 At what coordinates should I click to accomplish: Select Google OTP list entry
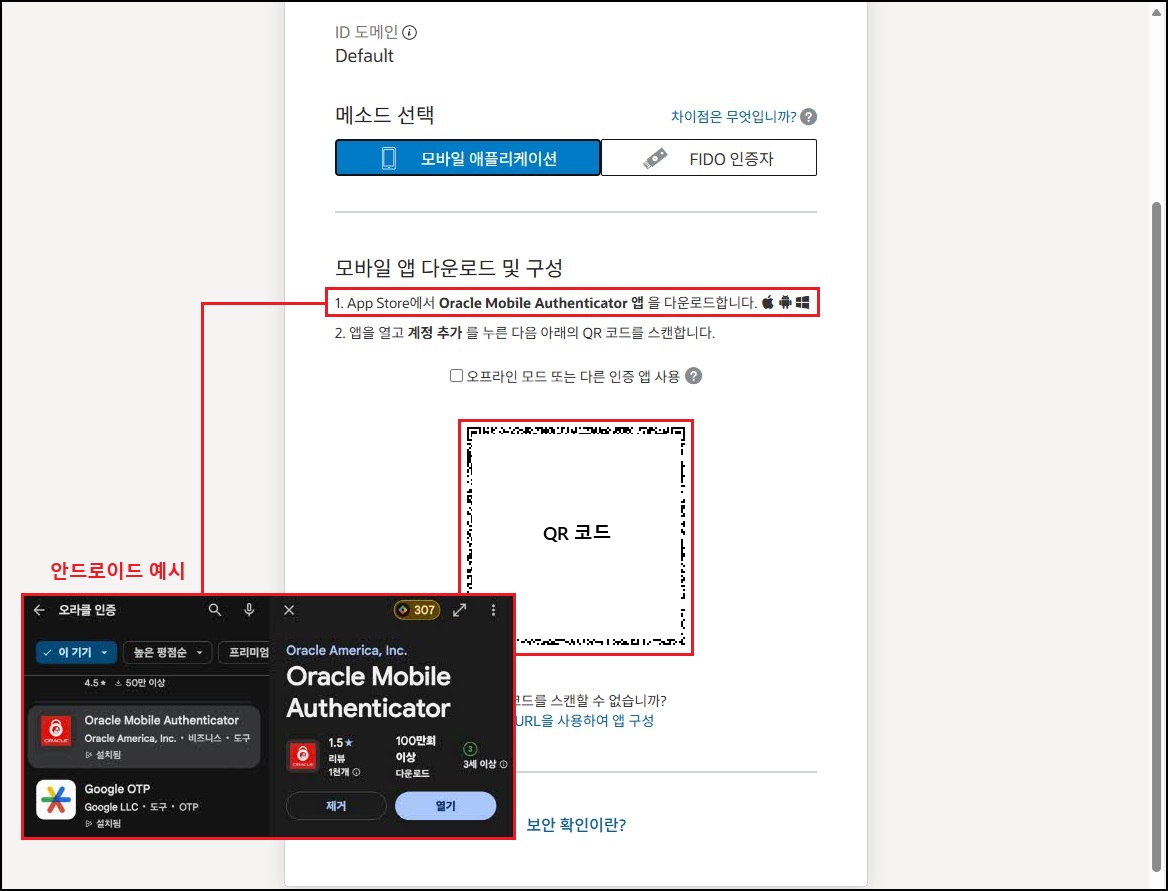tap(144, 803)
